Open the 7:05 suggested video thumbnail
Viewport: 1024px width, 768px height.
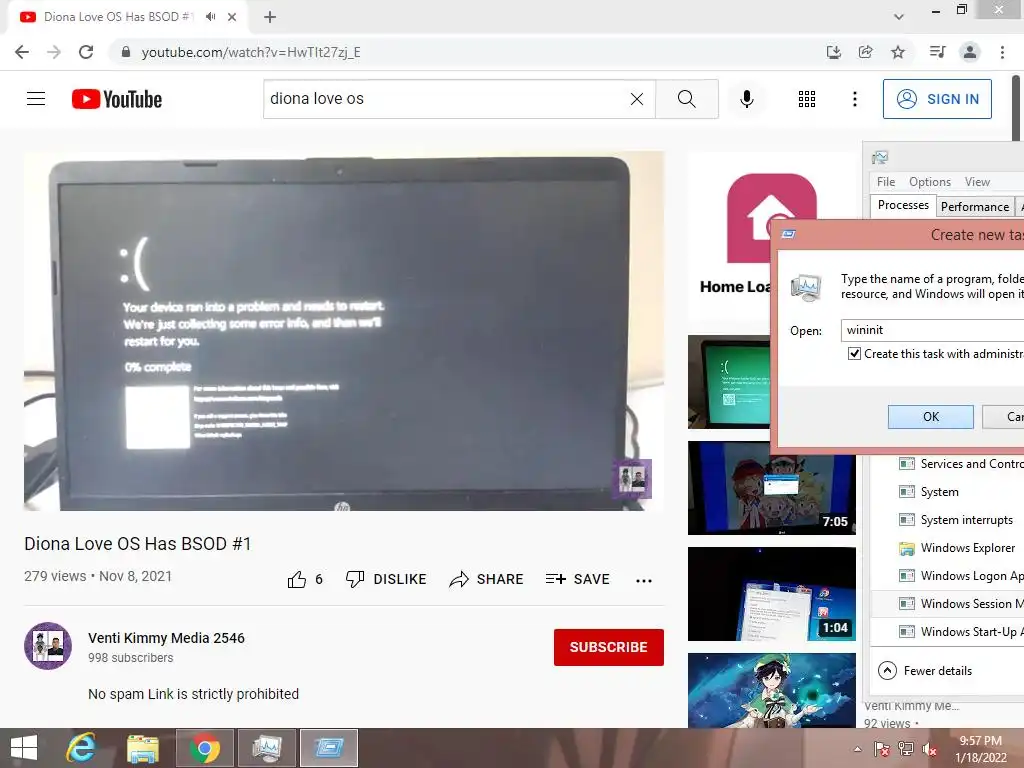click(x=771, y=488)
